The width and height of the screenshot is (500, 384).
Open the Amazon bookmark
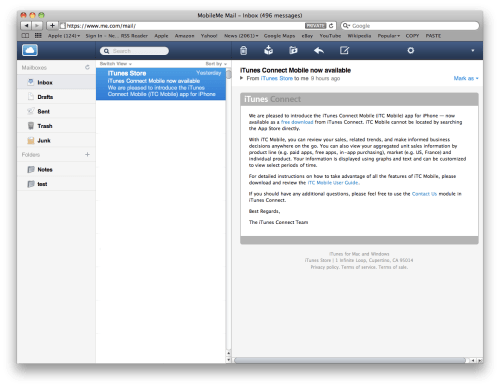[184, 36]
